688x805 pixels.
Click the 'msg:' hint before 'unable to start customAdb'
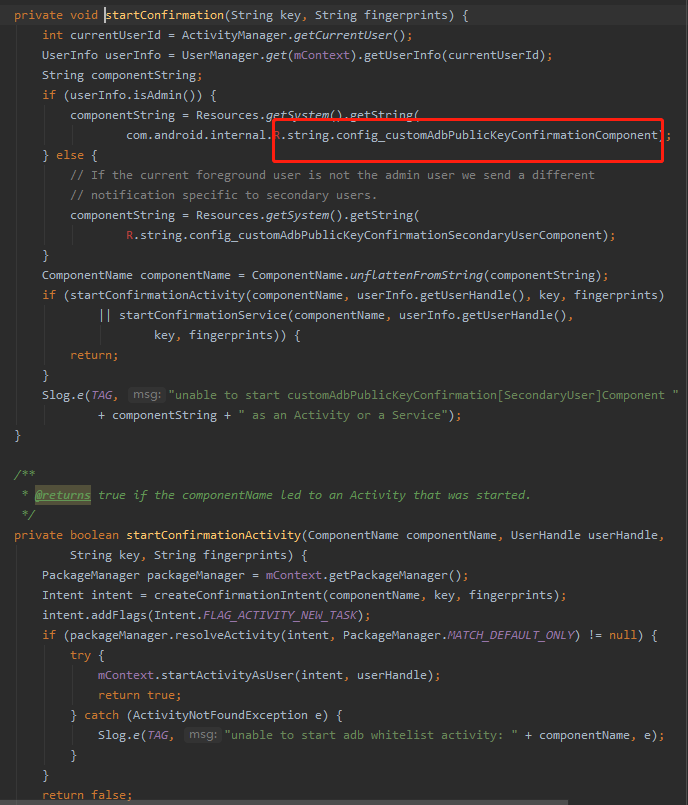coord(147,395)
